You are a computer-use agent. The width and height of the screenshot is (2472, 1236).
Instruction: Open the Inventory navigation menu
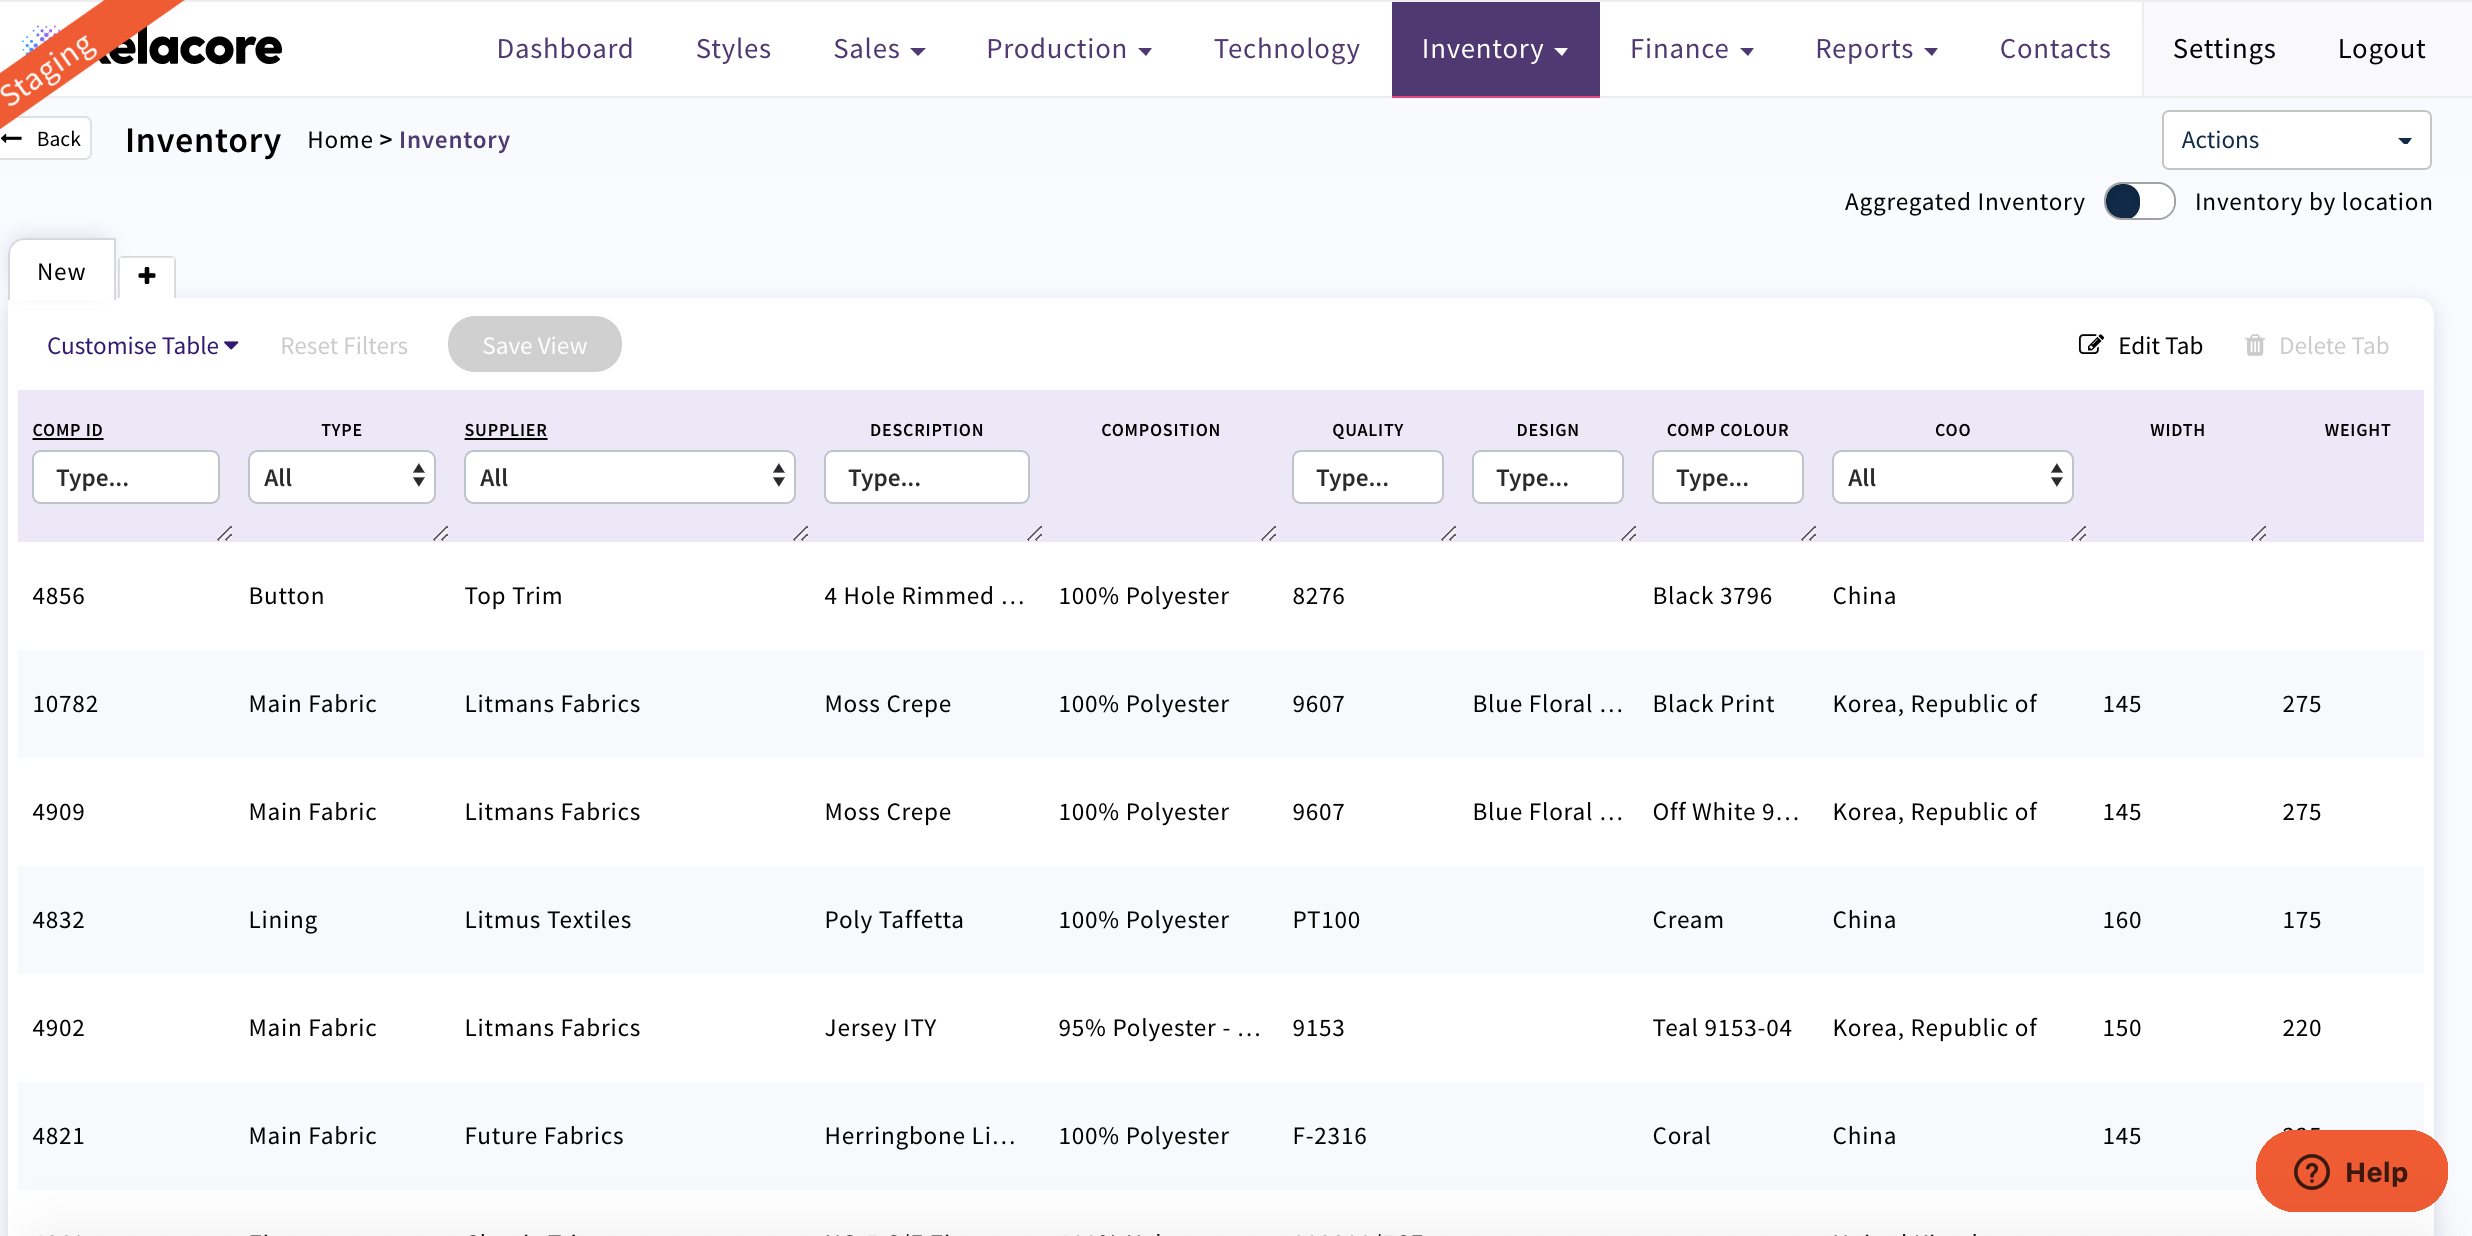pos(1494,49)
